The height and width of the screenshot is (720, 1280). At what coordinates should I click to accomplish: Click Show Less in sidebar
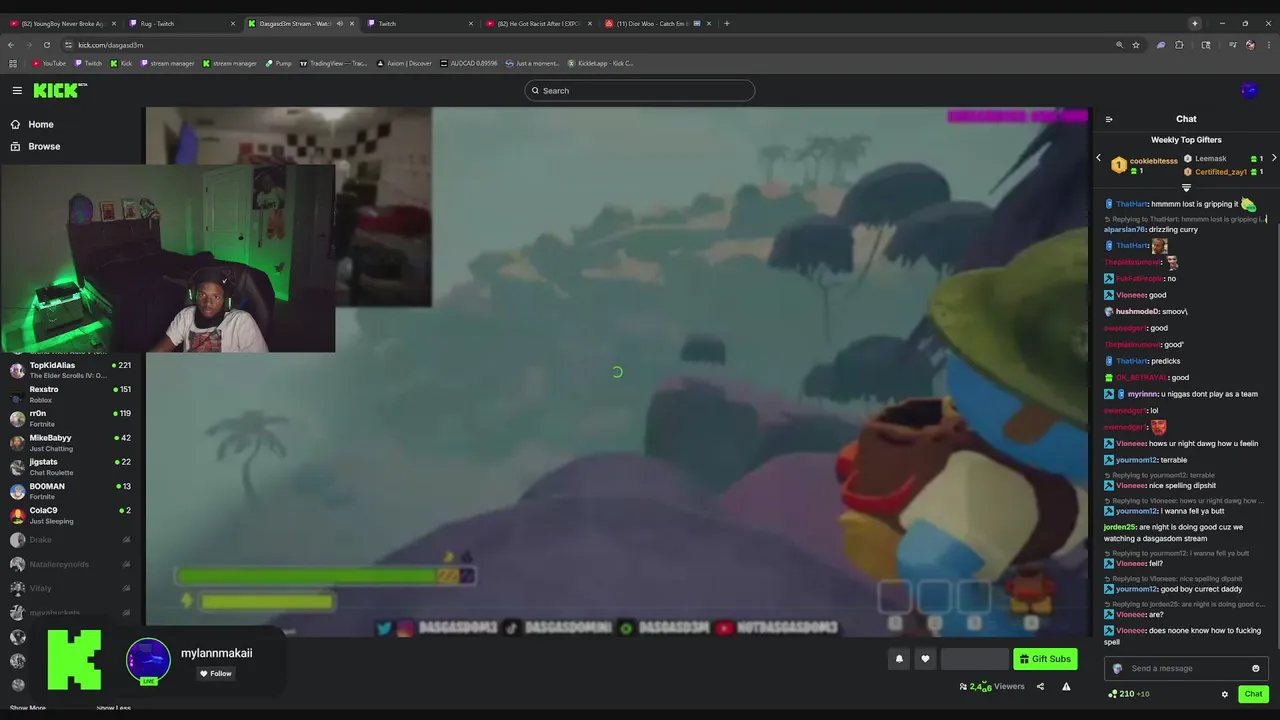pyautogui.click(x=113, y=708)
